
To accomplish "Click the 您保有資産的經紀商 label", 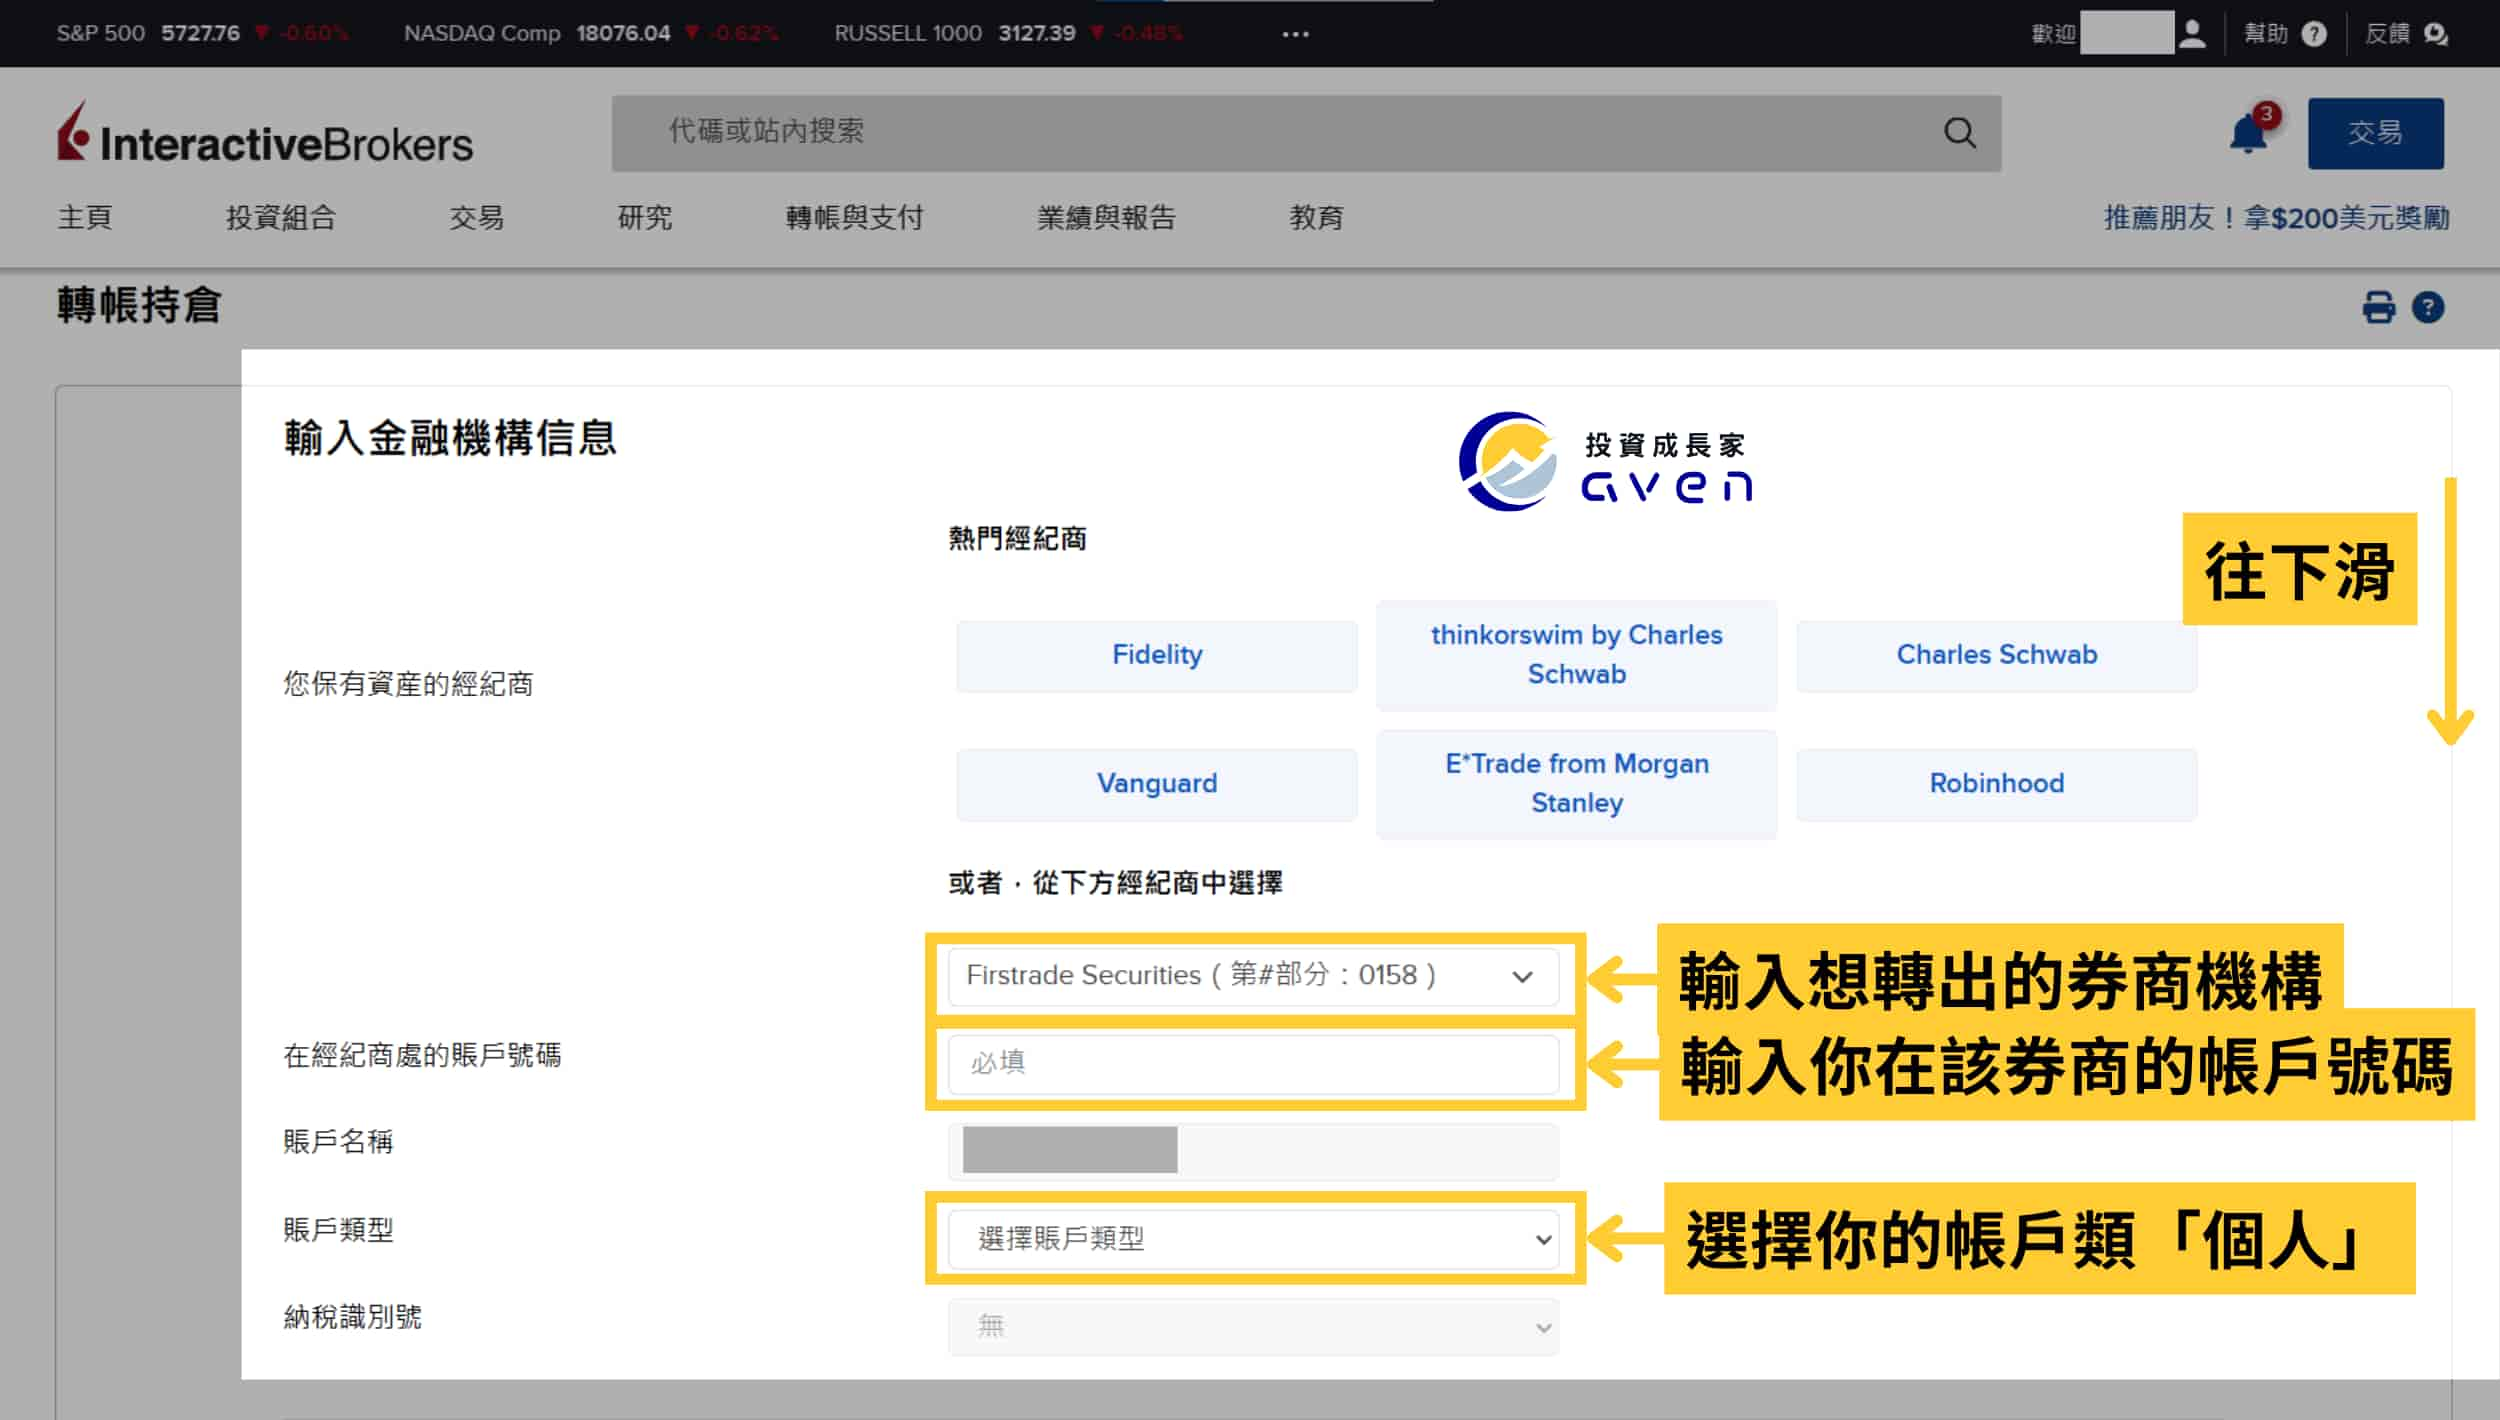I will [x=408, y=684].
